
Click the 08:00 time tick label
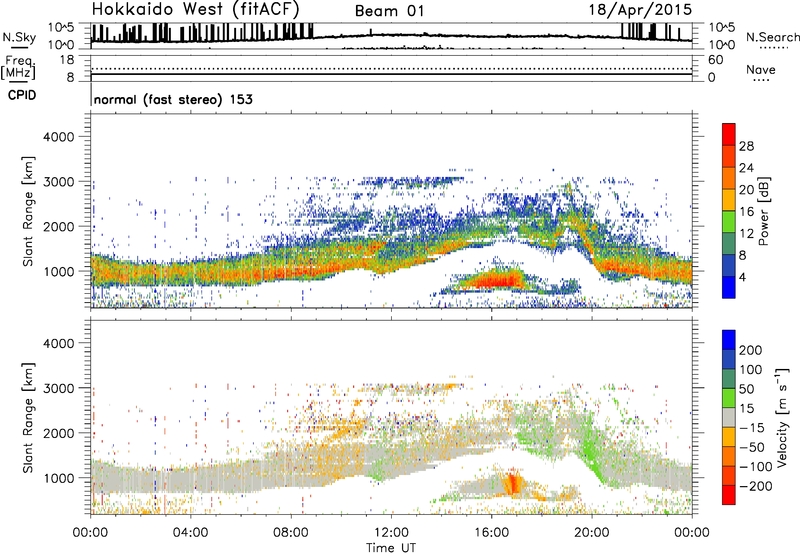pyautogui.click(x=290, y=533)
